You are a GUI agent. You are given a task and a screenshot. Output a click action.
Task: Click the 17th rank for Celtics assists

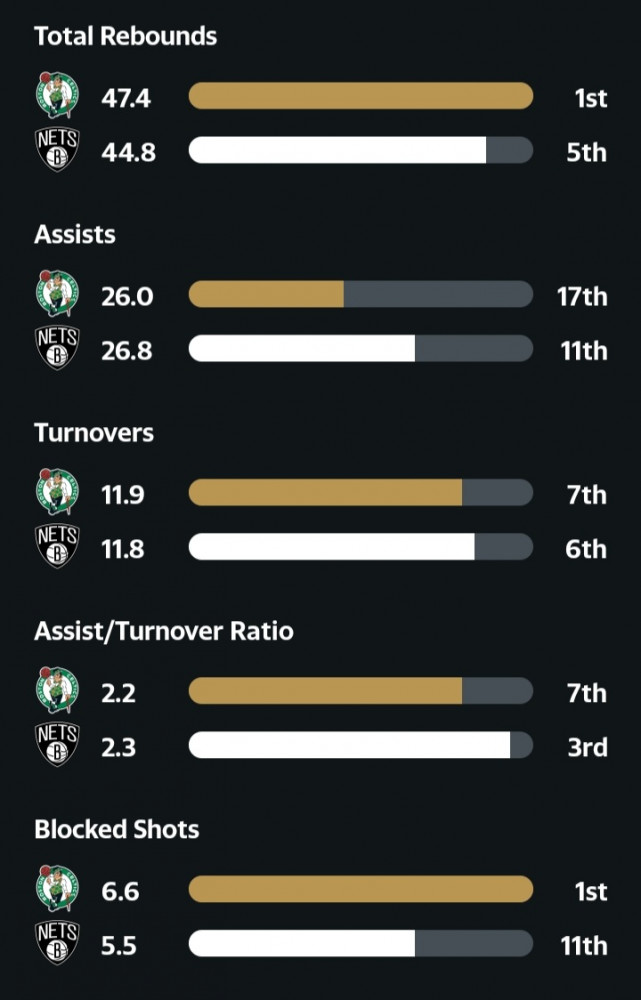[582, 297]
